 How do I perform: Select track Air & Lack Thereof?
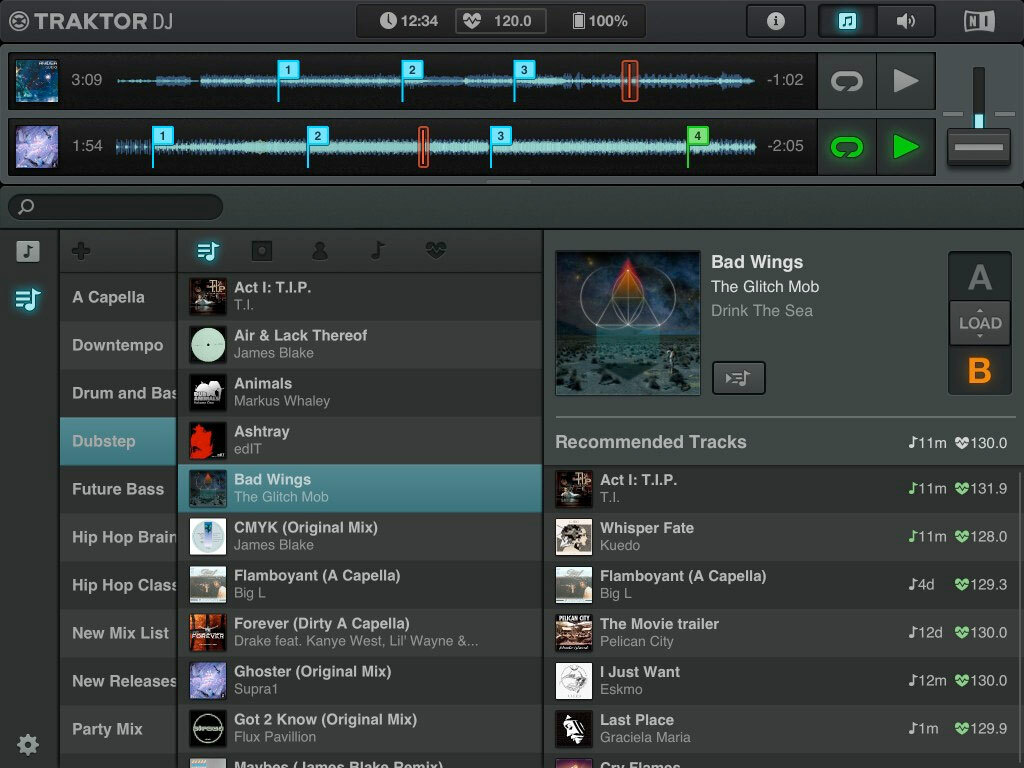pos(360,344)
